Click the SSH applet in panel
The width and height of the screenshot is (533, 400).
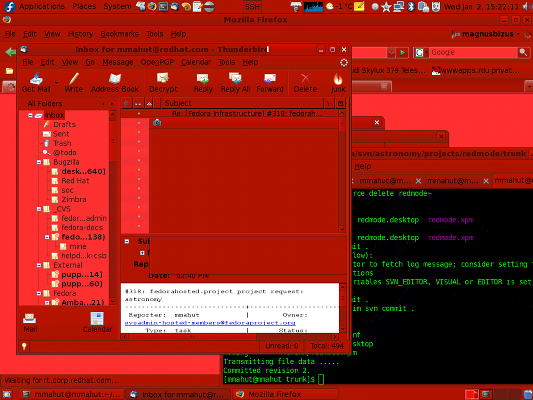tap(252, 6)
